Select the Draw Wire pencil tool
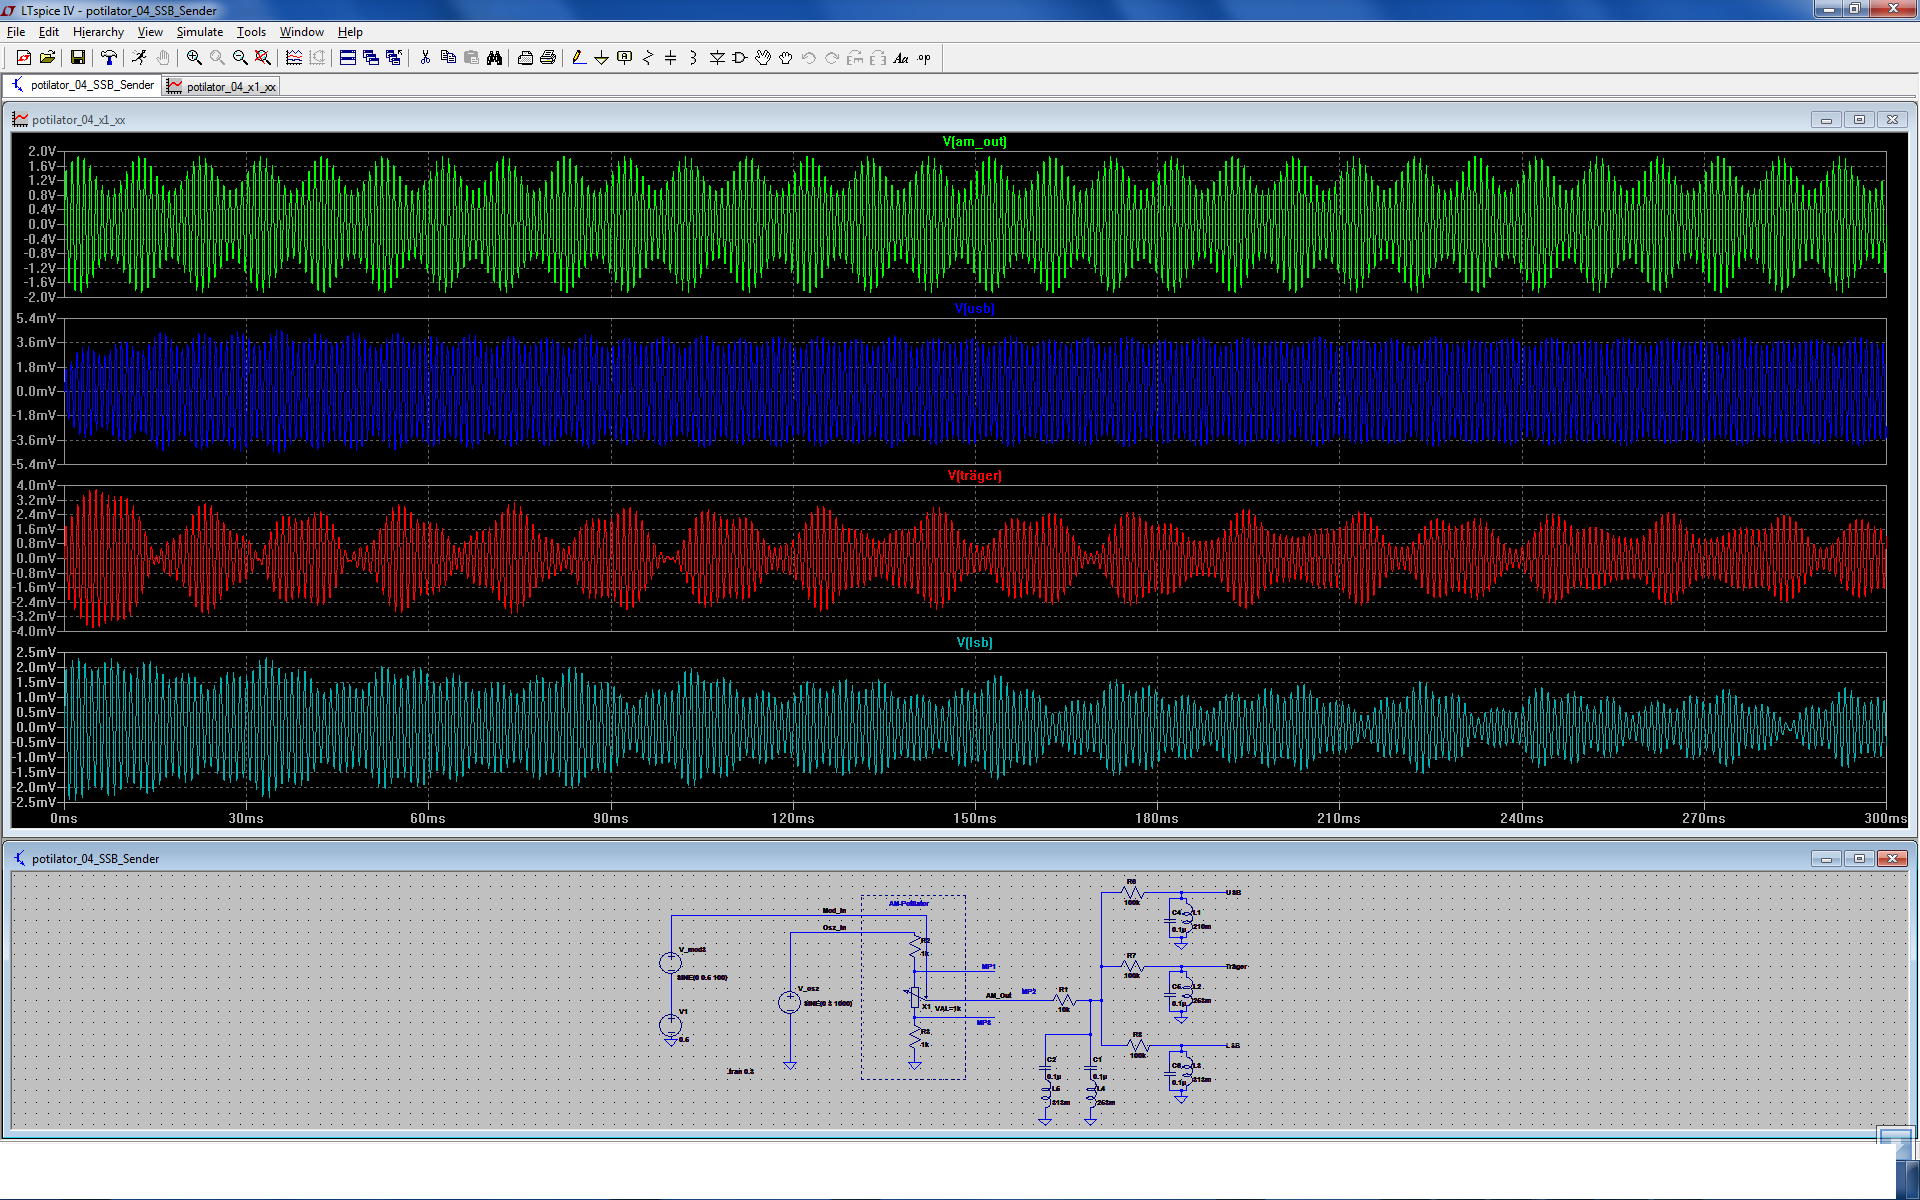 pyautogui.click(x=579, y=58)
